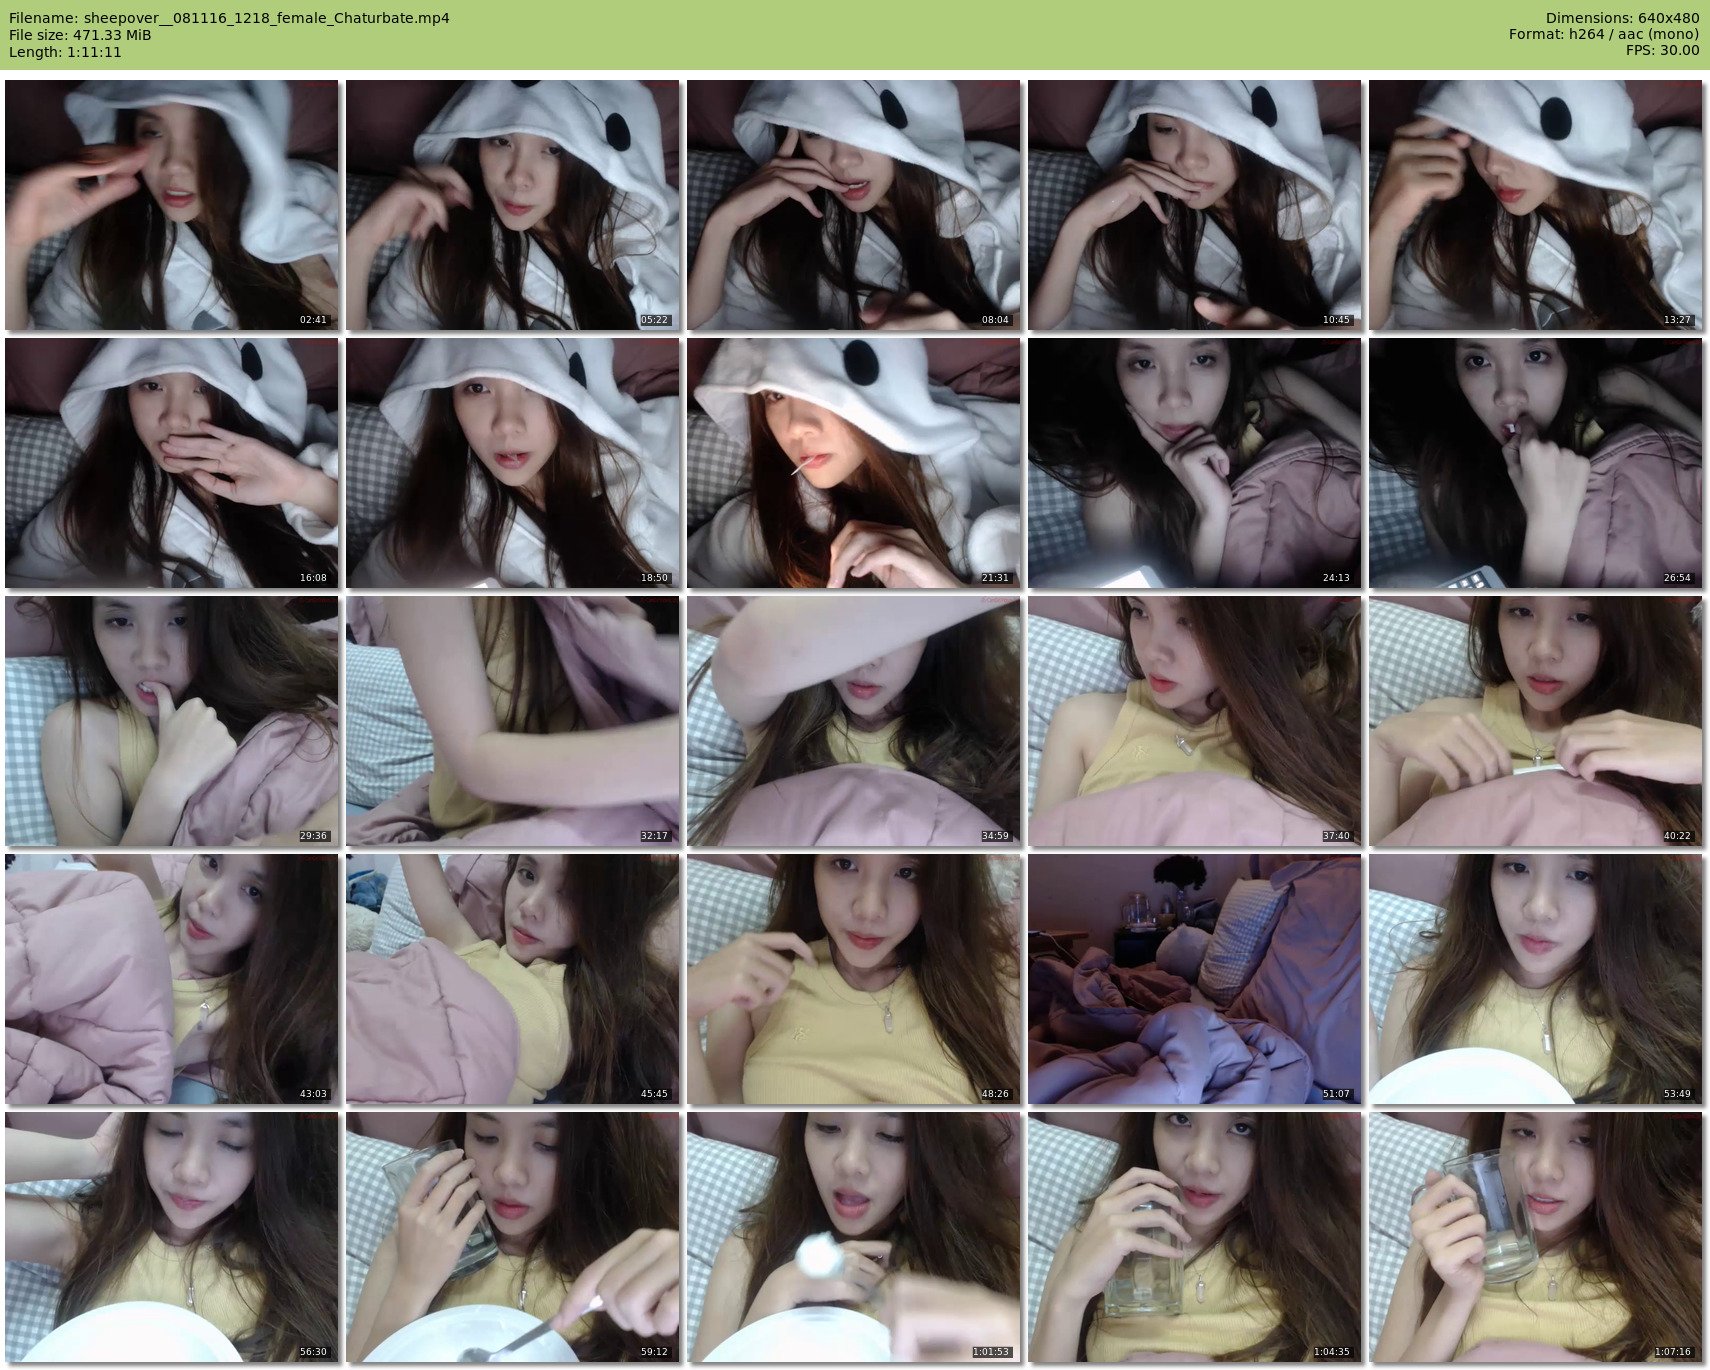Select the 24:13 frame preview

(1194, 463)
